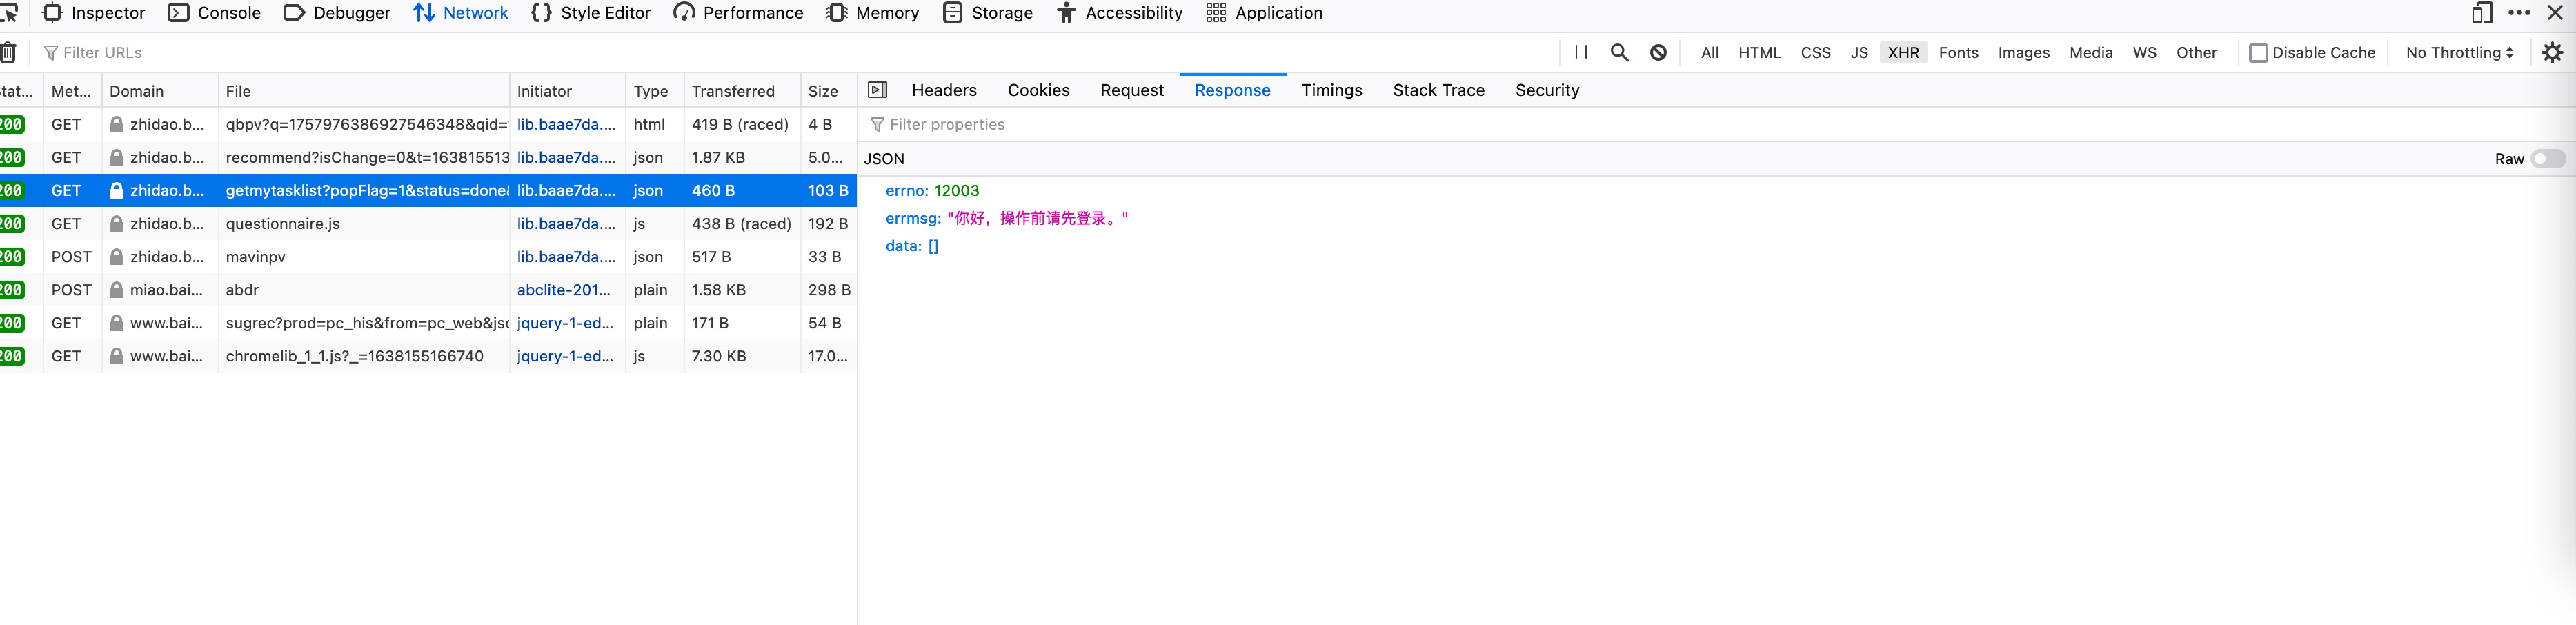This screenshot has height=625, width=2576.
Task: Pause network traffic recording
Action: (x=1581, y=52)
